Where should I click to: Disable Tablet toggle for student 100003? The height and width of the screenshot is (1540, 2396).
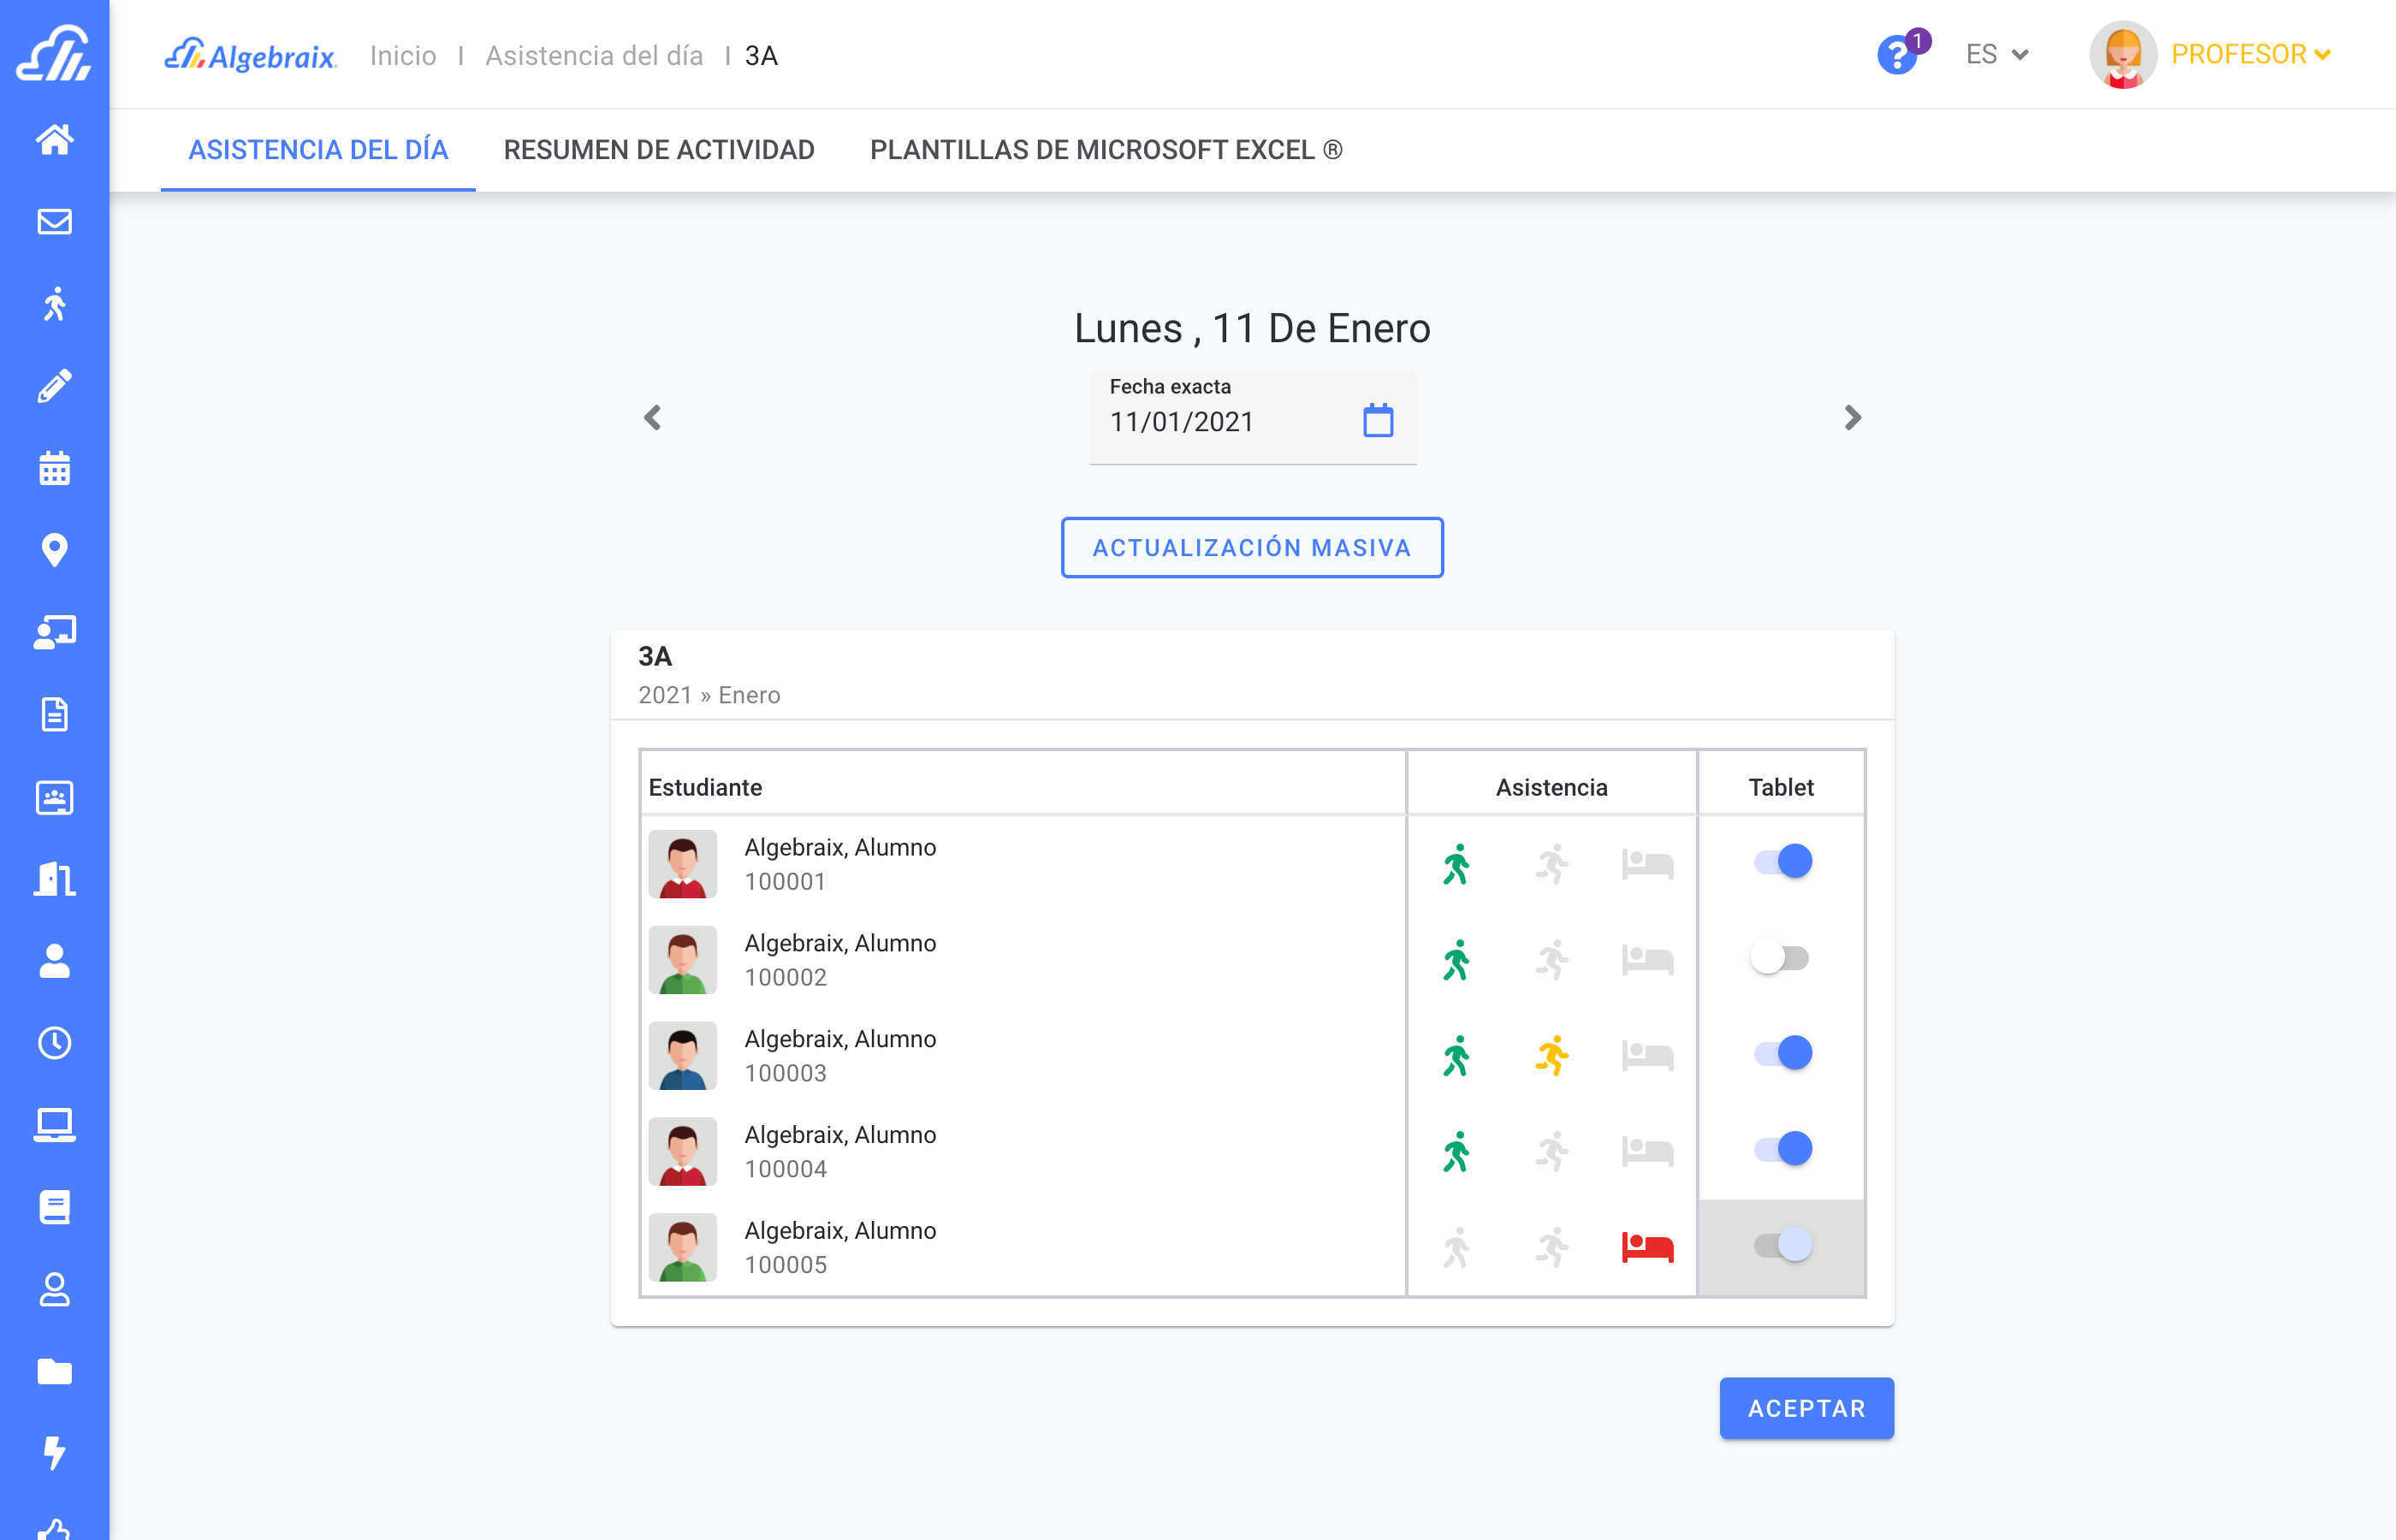1782,1053
